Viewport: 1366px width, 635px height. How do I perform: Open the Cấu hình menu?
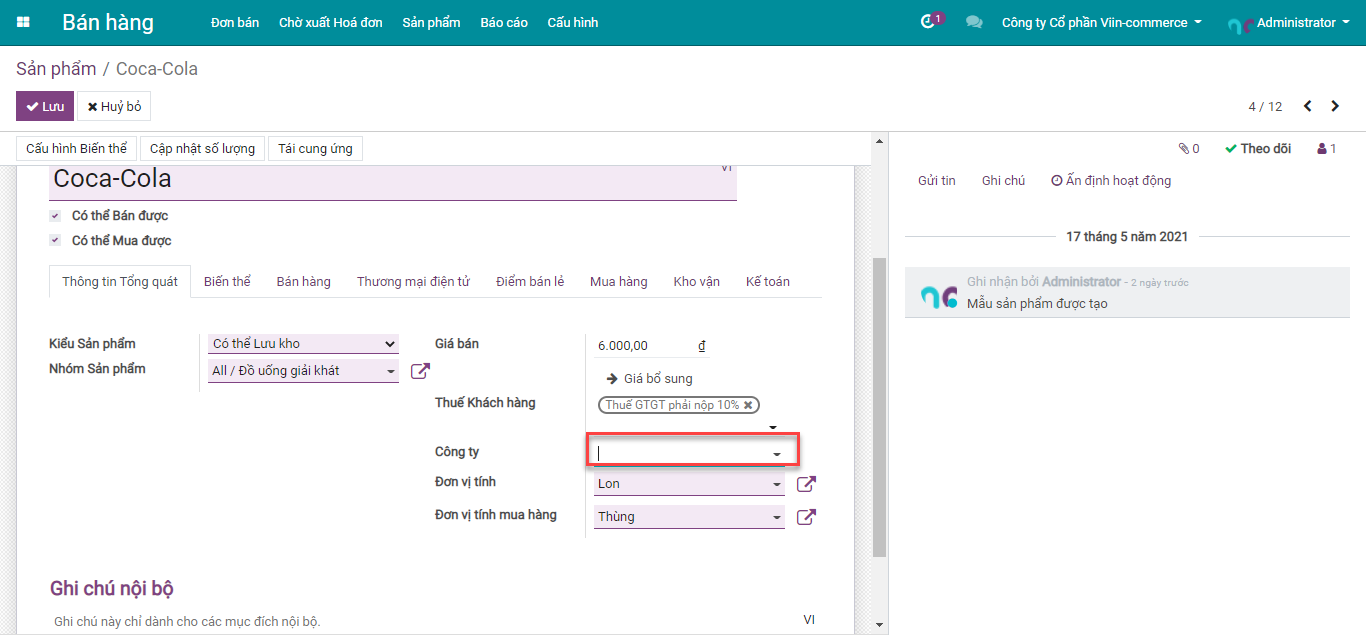(573, 22)
